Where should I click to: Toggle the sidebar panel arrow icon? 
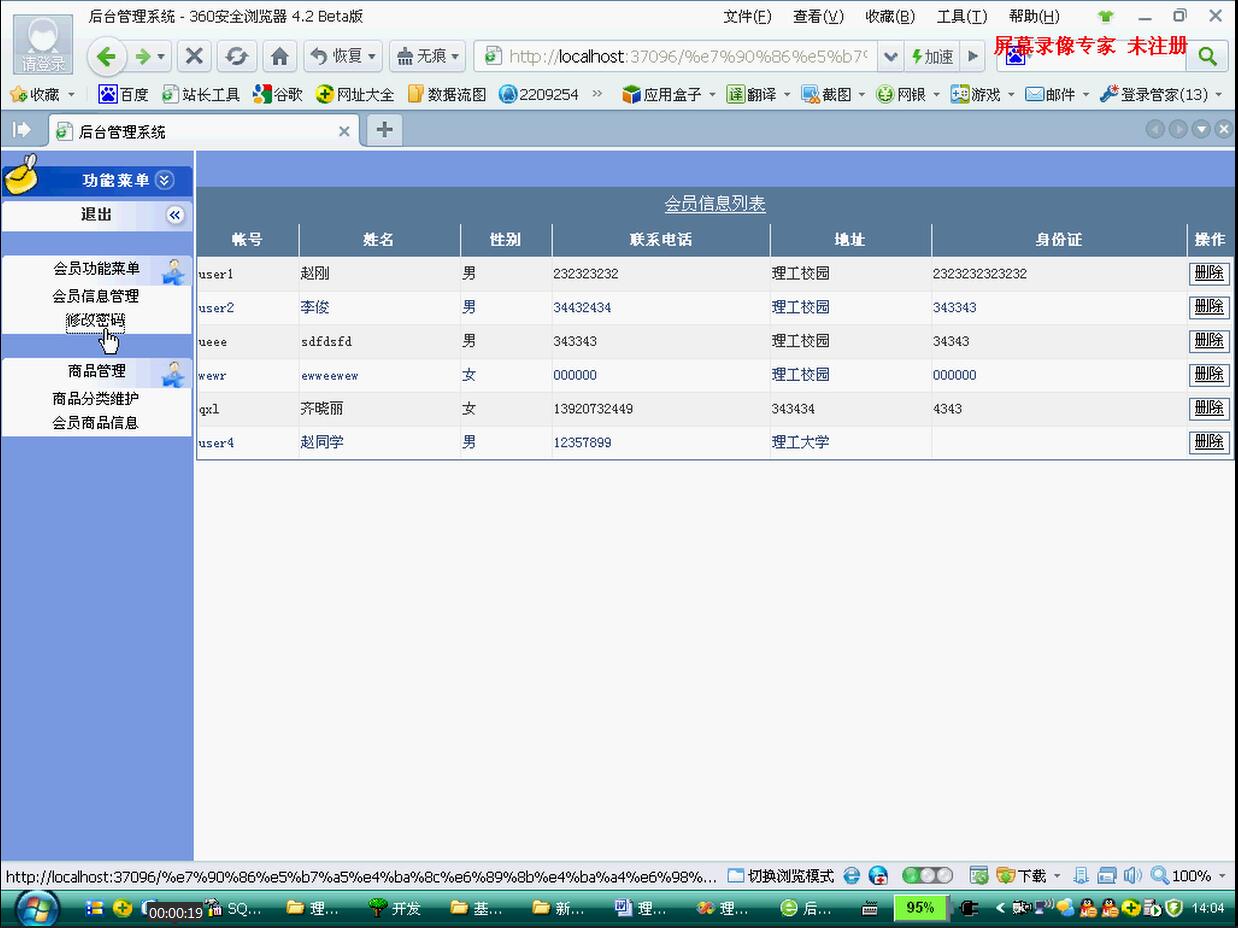[21, 130]
